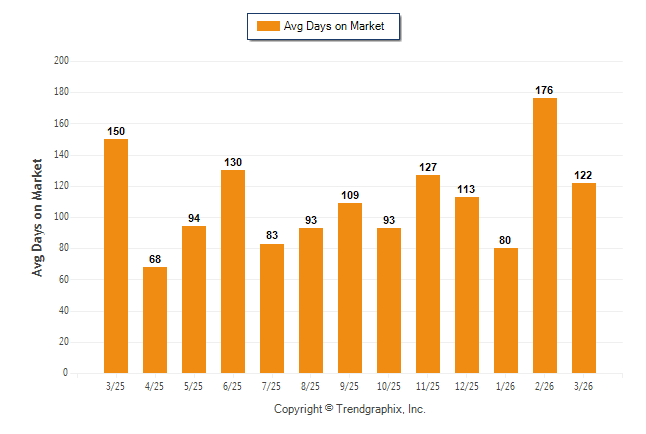This screenshot has width=646, height=434.
Task: Click the vertical Avg Days on Market axis title
Action: pos(38,217)
